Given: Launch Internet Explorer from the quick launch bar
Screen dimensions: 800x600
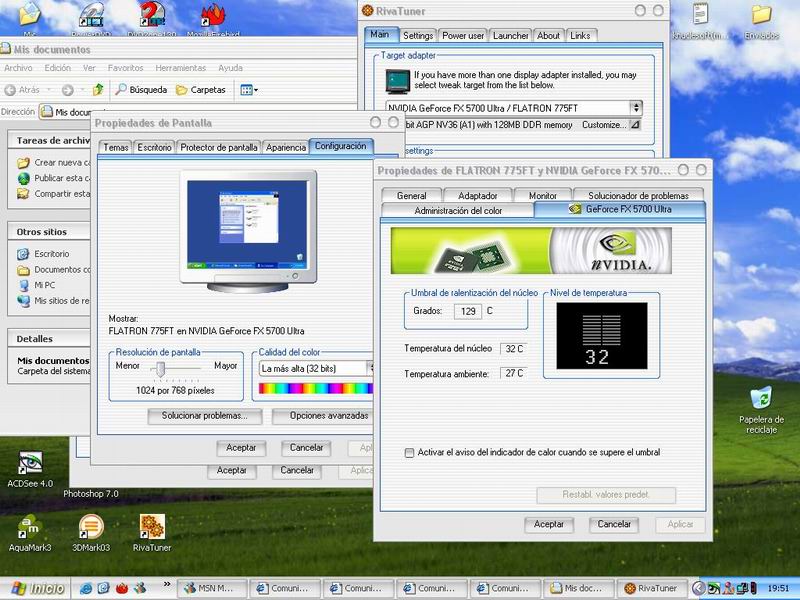Looking at the screenshot, I should 86,588.
